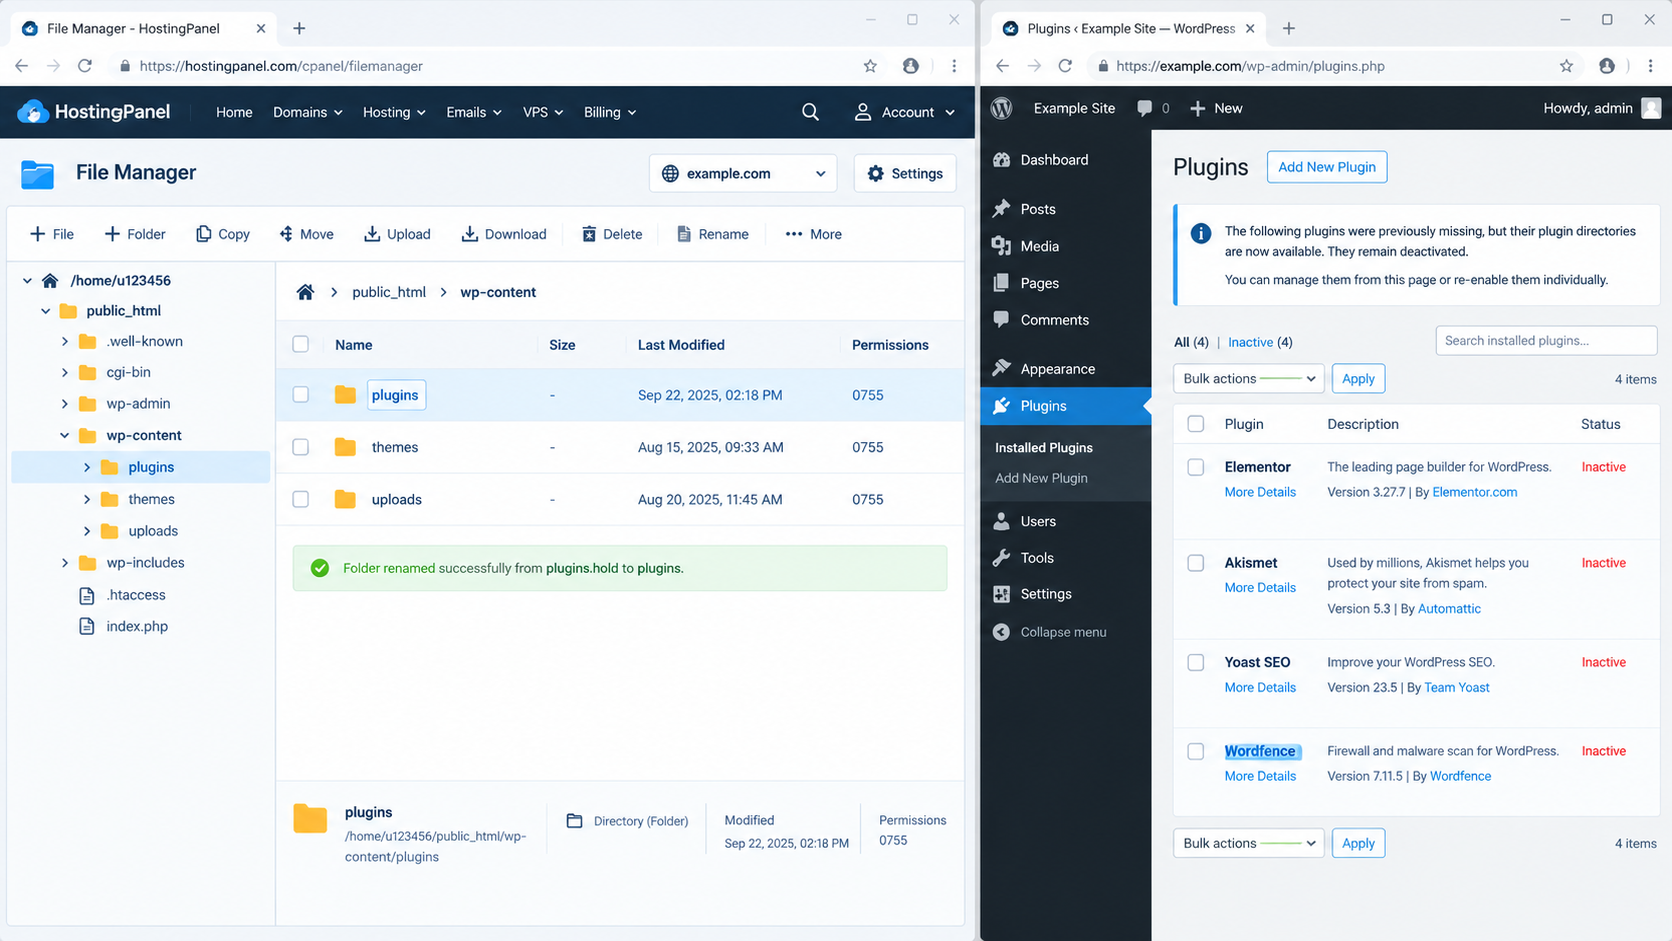Image resolution: width=1672 pixels, height=941 pixels.
Task: Tick the Wordfence plugin checkbox
Action: tap(1195, 751)
